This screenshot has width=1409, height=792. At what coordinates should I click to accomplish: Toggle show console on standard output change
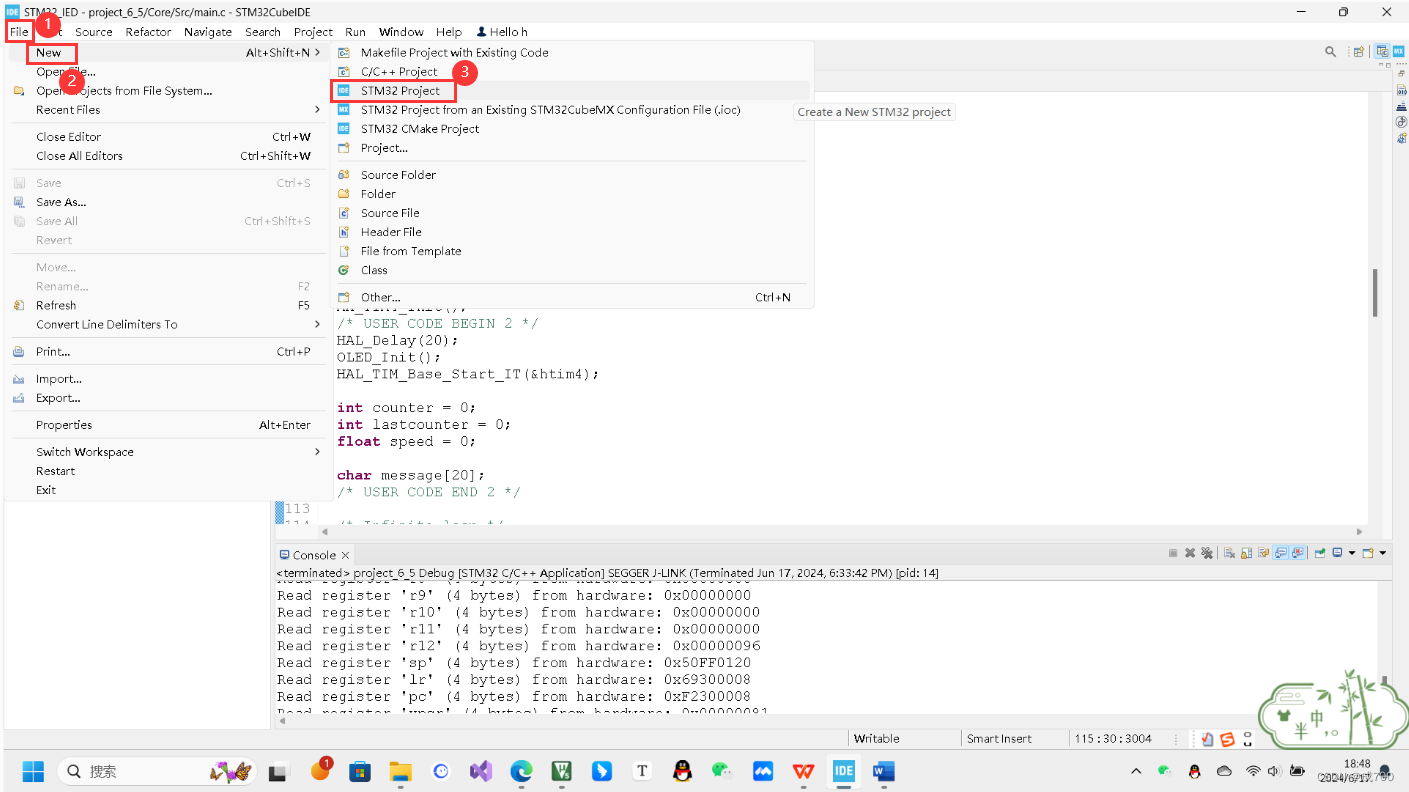pyautogui.click(x=1280, y=553)
